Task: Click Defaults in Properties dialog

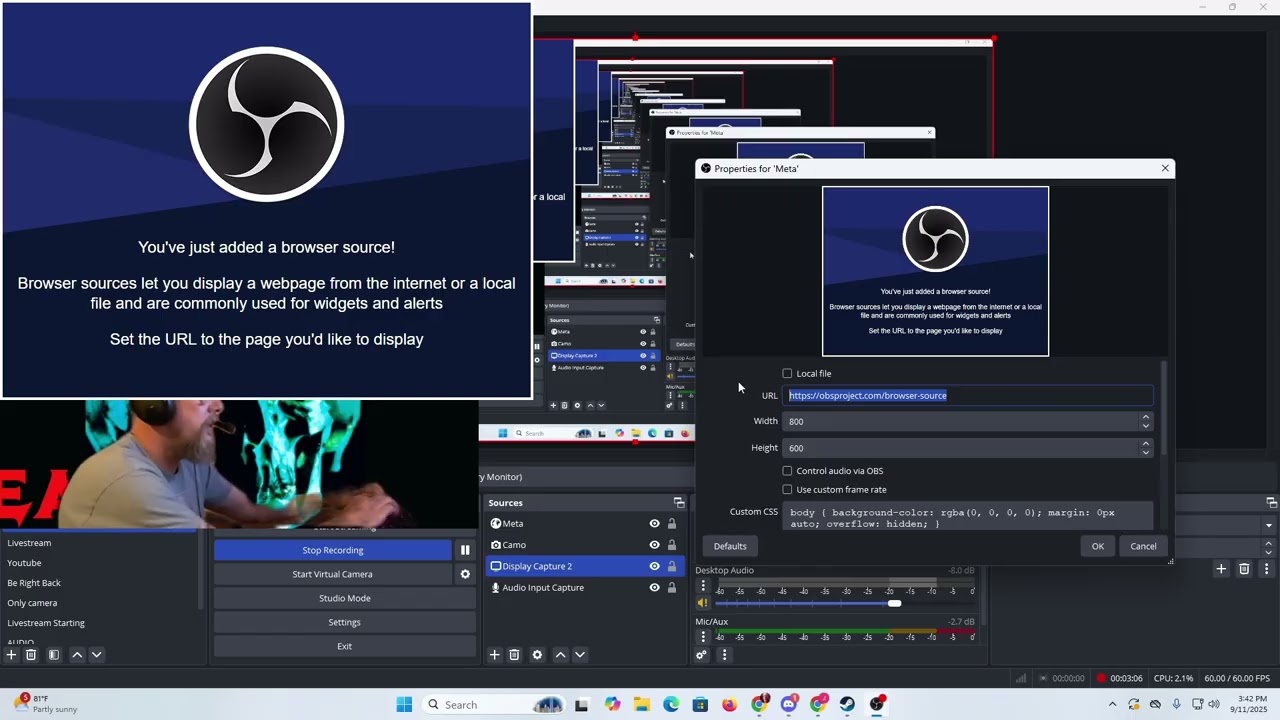Action: tap(730, 546)
